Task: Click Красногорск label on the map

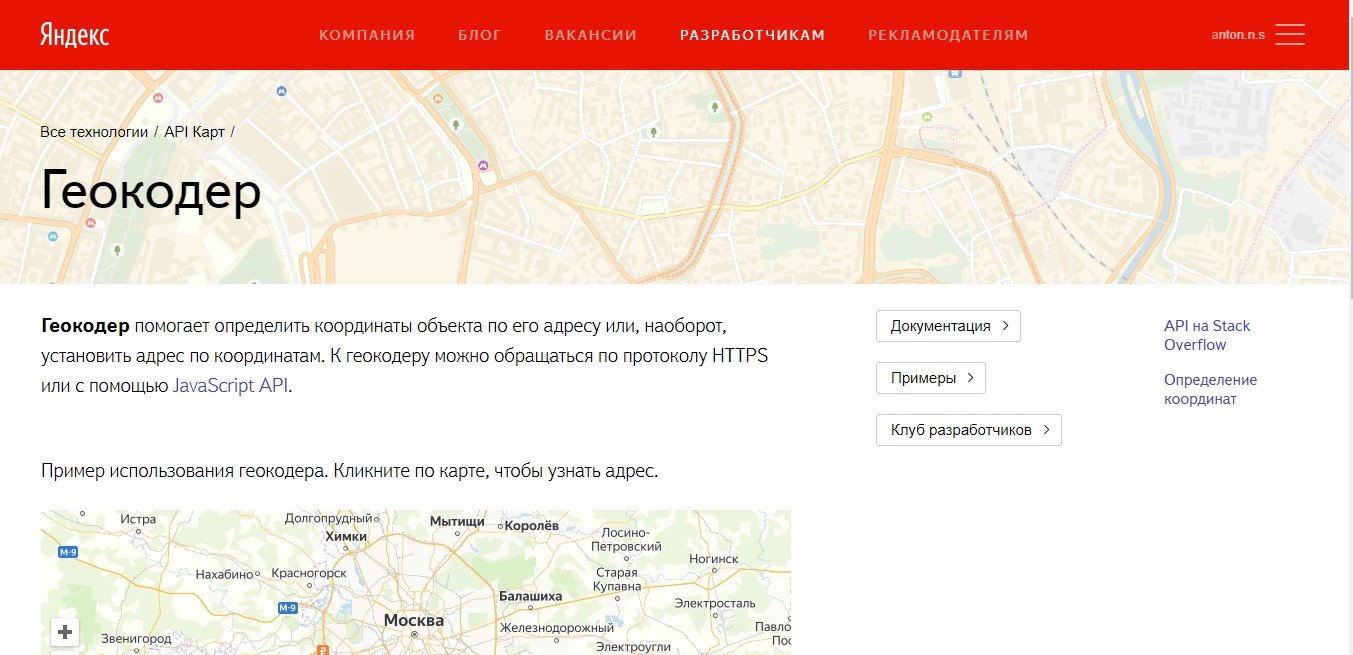Action: coord(309,574)
